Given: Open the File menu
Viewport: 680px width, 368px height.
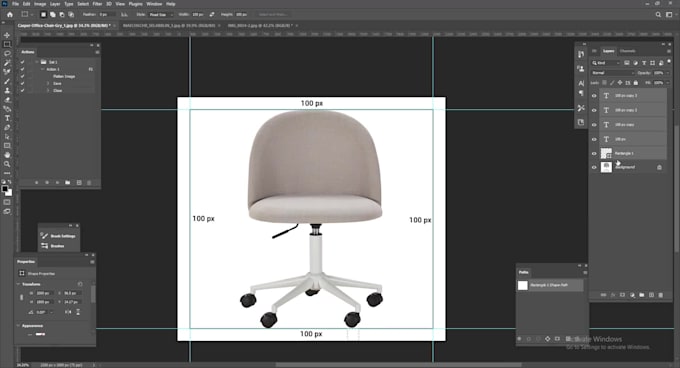Looking at the screenshot, I should coord(15,4).
